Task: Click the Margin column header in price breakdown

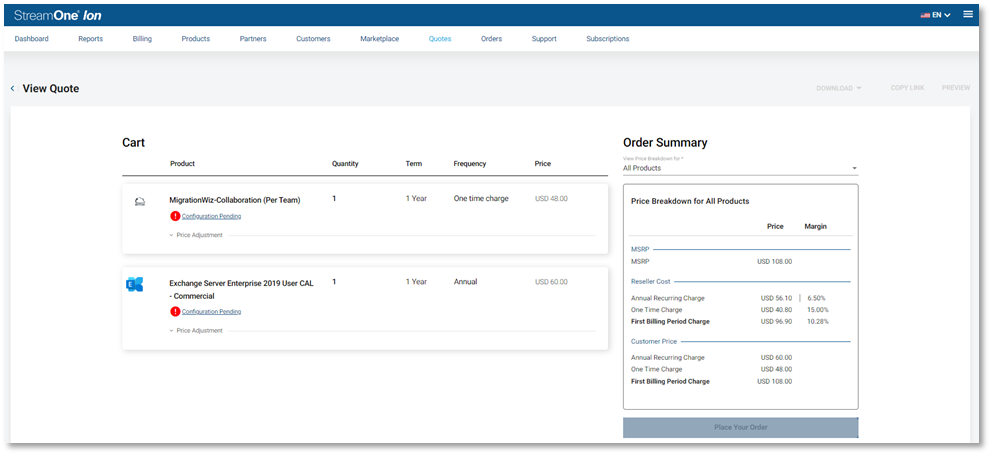Action: (x=815, y=226)
